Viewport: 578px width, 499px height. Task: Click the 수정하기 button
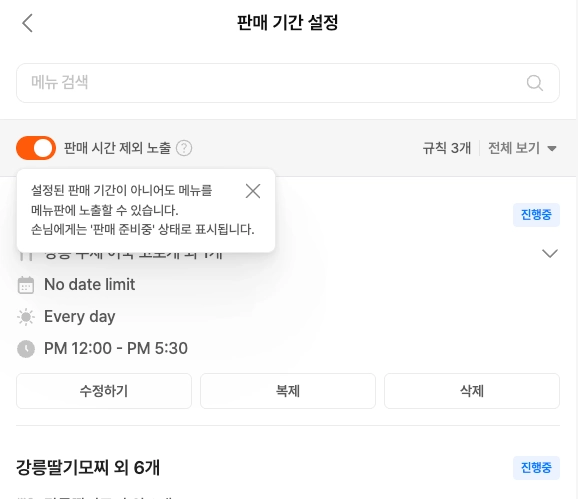tap(104, 391)
